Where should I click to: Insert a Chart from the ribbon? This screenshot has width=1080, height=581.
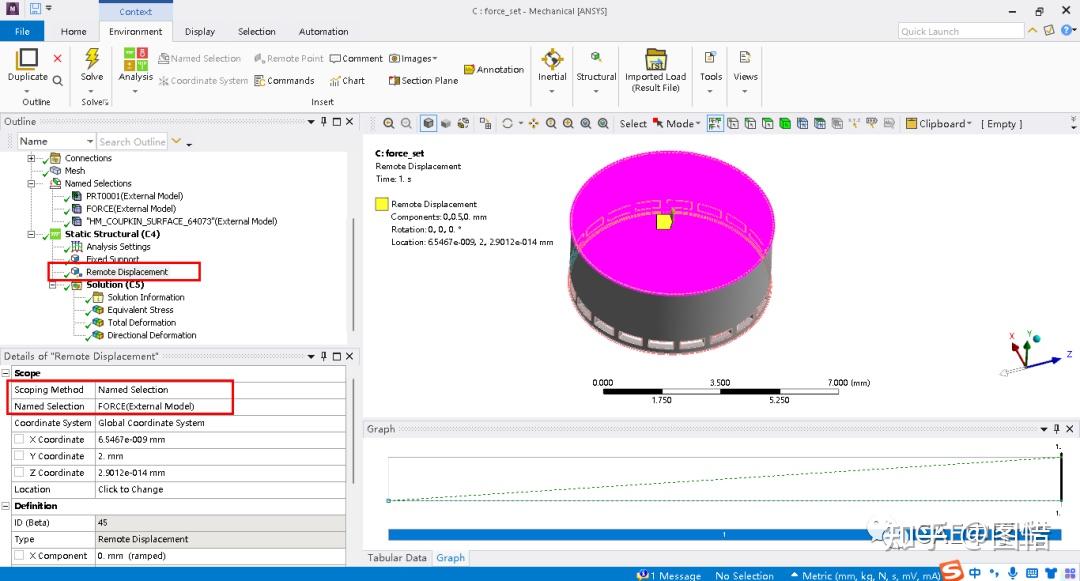[x=346, y=81]
